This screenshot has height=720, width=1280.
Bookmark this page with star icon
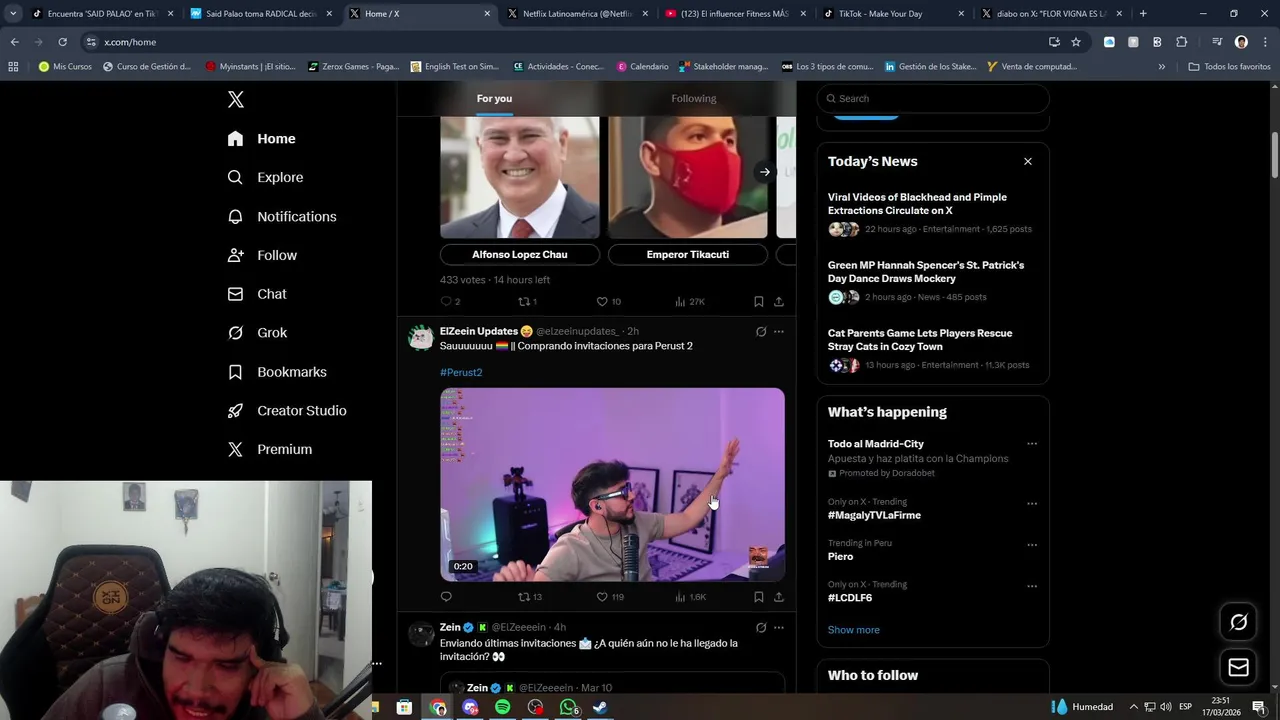[x=1076, y=42]
